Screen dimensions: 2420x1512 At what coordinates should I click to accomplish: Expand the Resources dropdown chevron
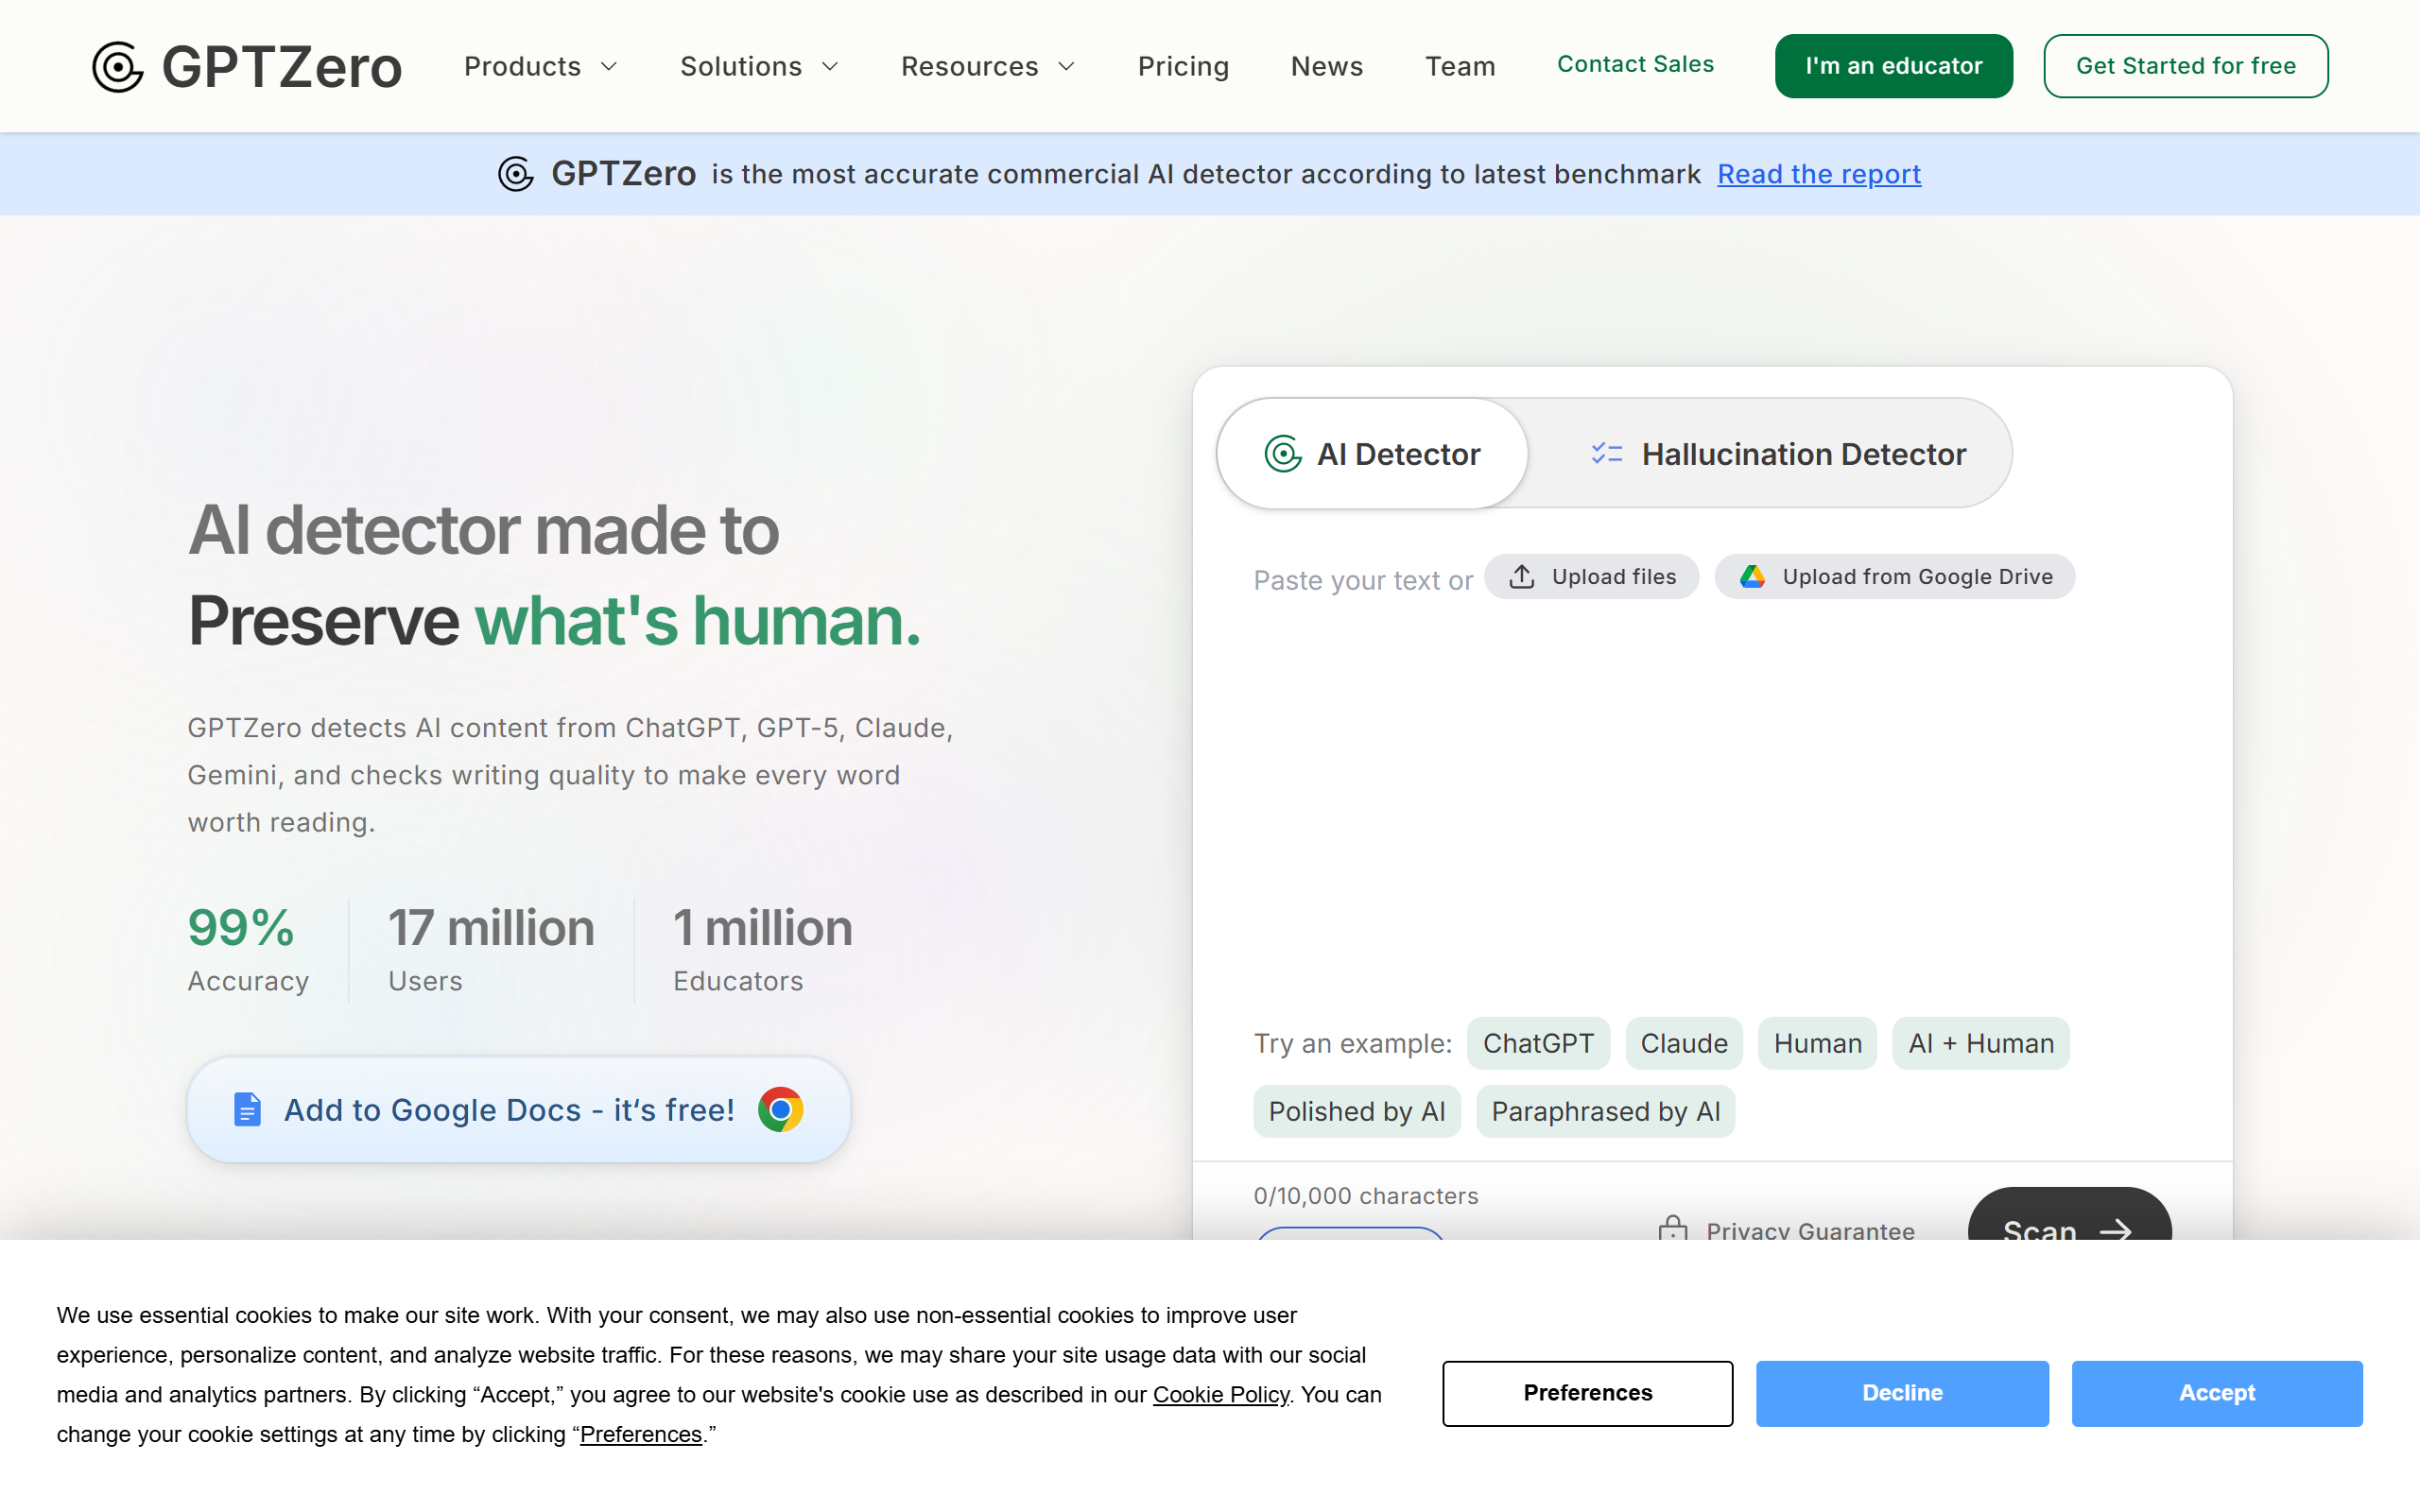tap(1067, 67)
